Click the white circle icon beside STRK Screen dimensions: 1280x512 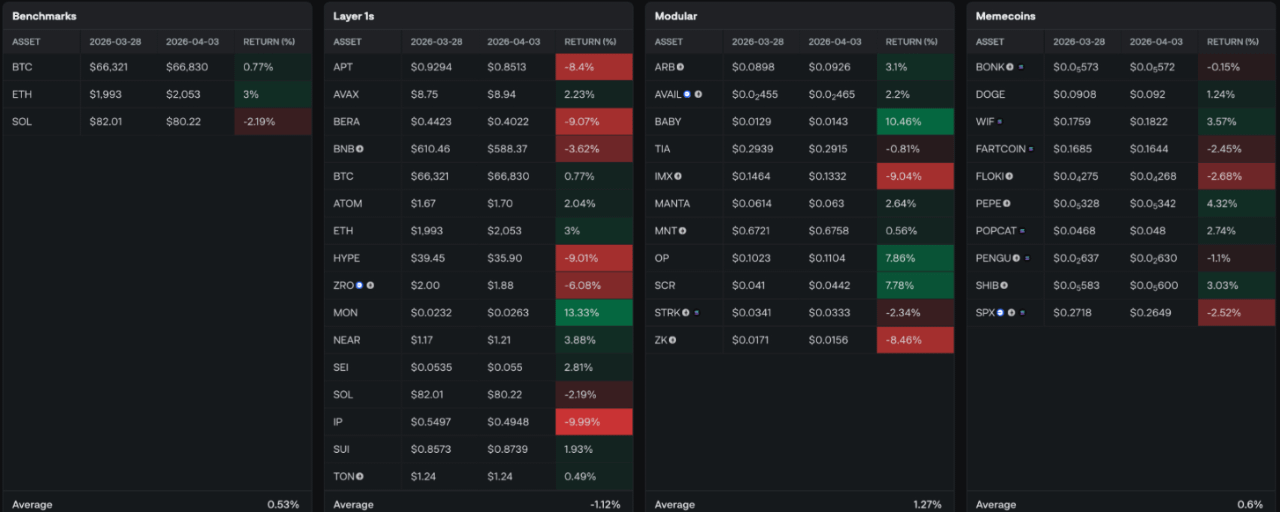[686, 313]
